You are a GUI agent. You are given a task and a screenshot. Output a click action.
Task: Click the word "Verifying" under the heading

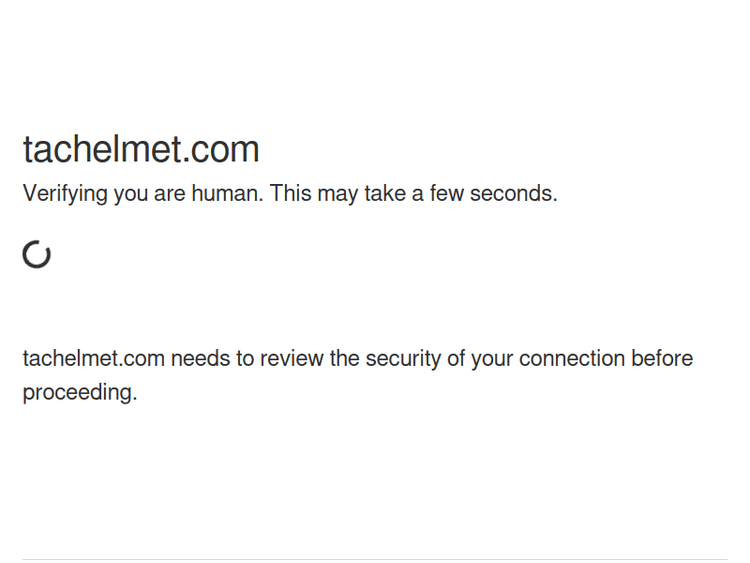click(x=65, y=194)
